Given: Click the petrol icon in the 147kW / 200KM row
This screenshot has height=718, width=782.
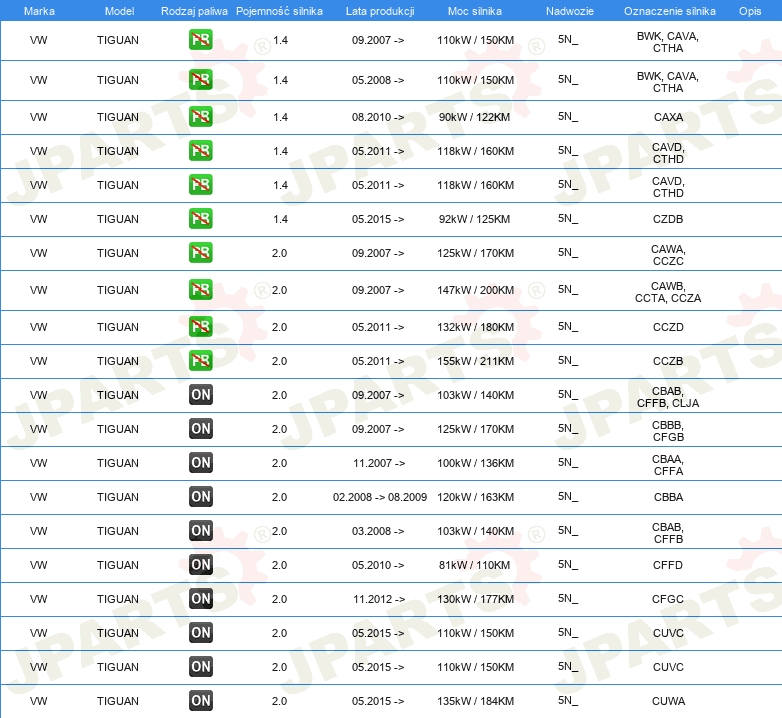Looking at the screenshot, I should pyautogui.click(x=200, y=290).
